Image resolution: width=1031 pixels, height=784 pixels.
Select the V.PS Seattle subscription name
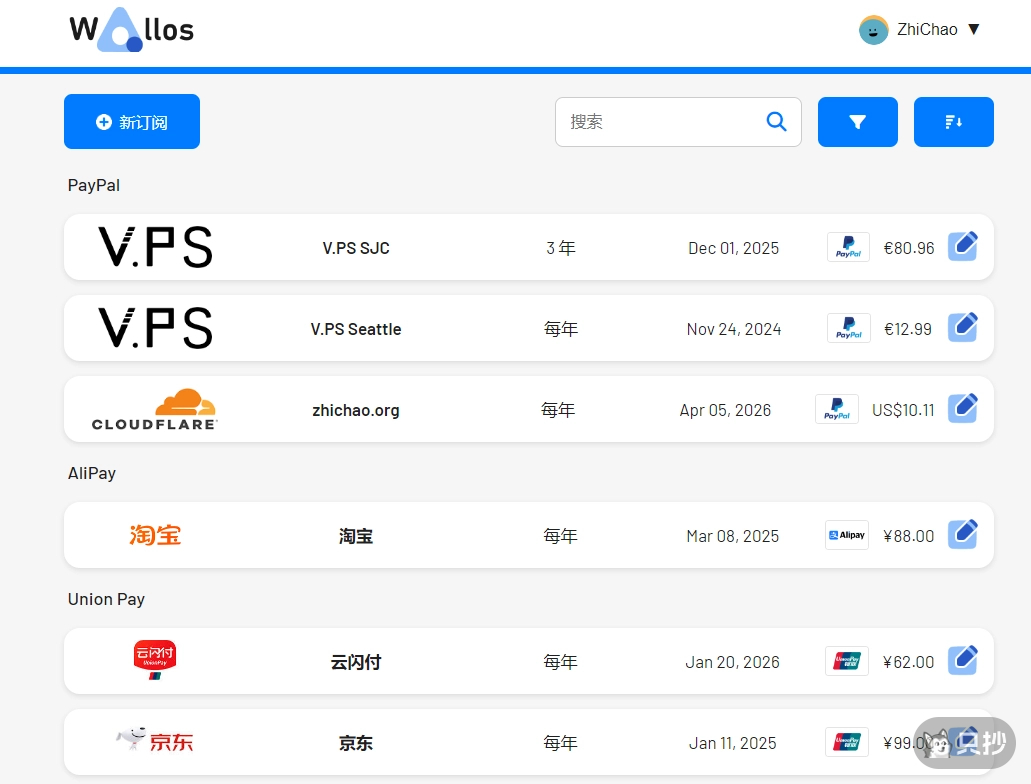pos(355,329)
